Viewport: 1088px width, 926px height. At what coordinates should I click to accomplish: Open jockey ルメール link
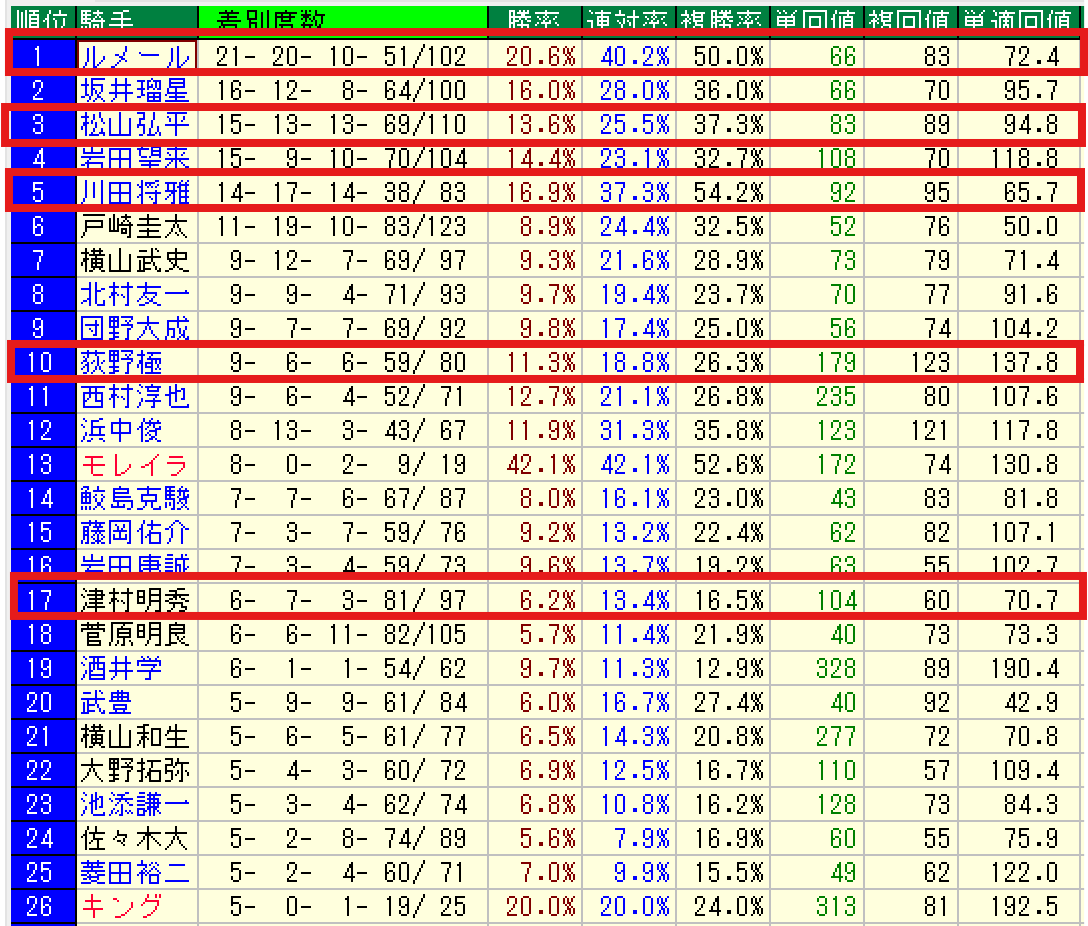pos(134,57)
